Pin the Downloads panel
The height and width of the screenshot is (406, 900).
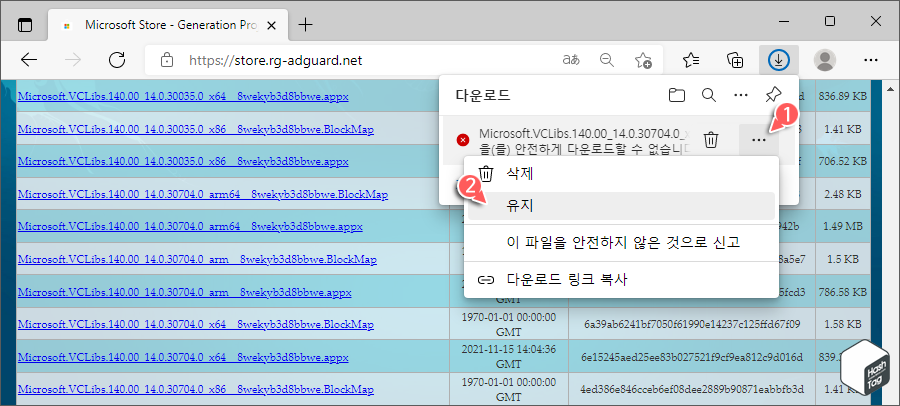tap(774, 95)
